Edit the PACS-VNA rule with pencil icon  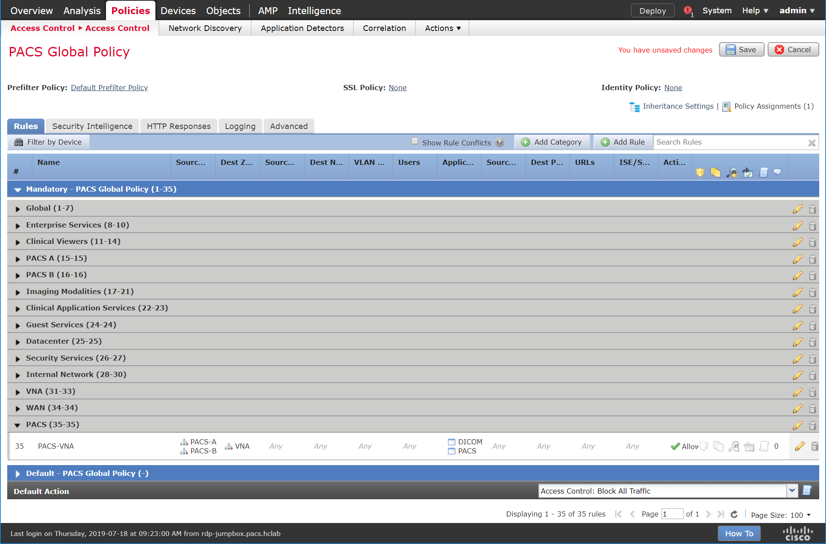799,447
